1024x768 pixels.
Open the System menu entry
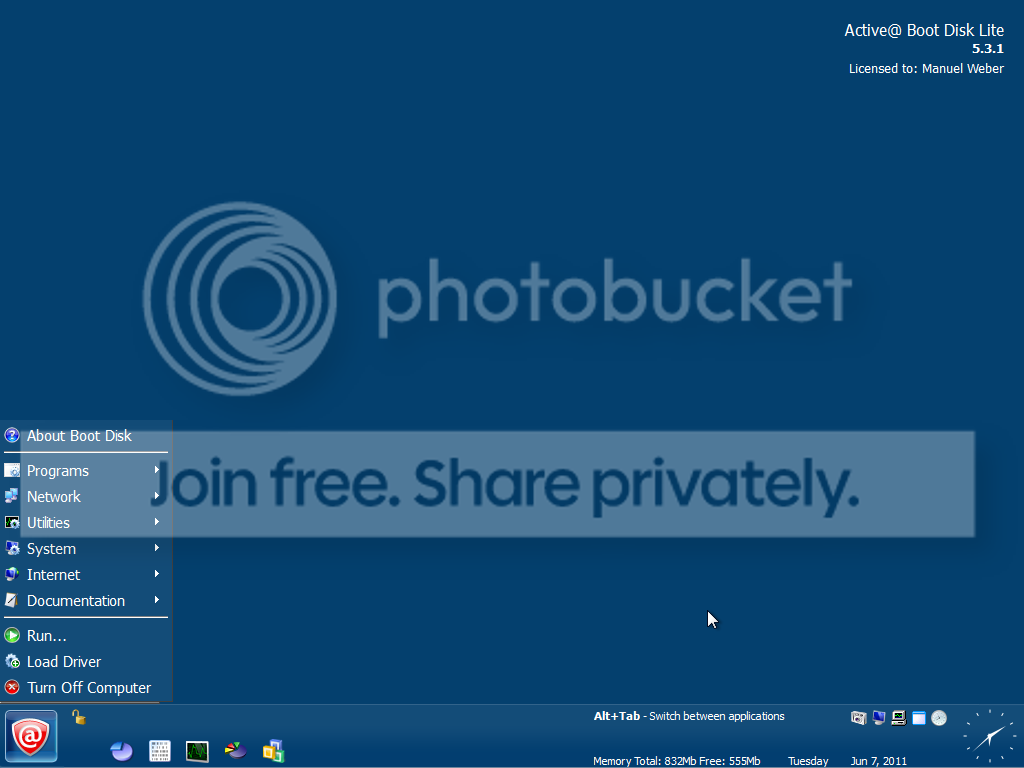pyautogui.click(x=51, y=549)
